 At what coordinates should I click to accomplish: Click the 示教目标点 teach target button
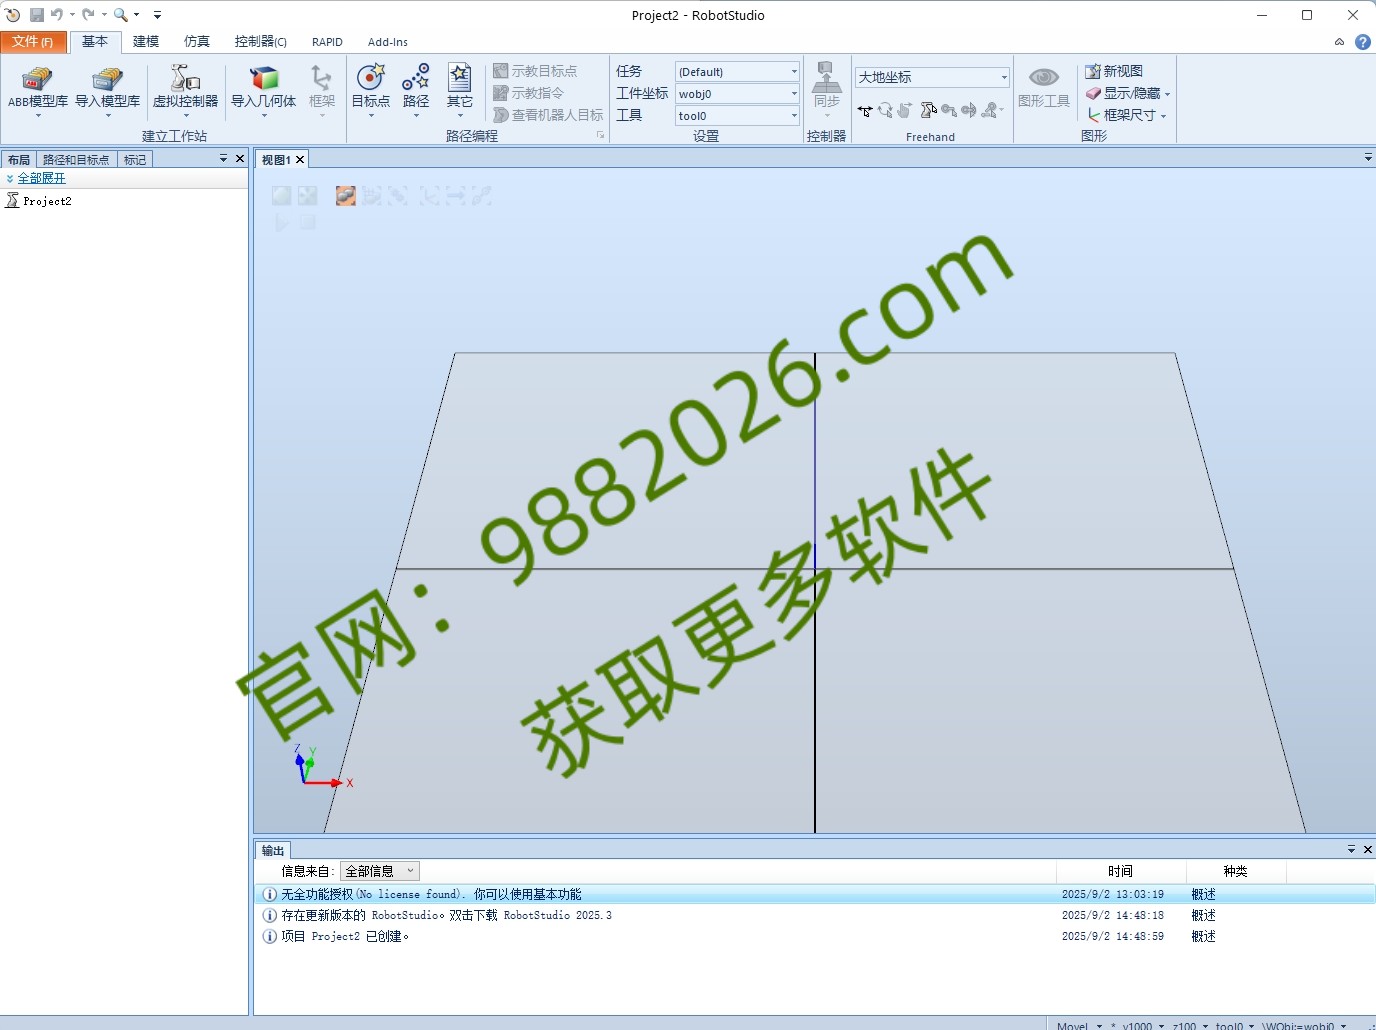(535, 71)
